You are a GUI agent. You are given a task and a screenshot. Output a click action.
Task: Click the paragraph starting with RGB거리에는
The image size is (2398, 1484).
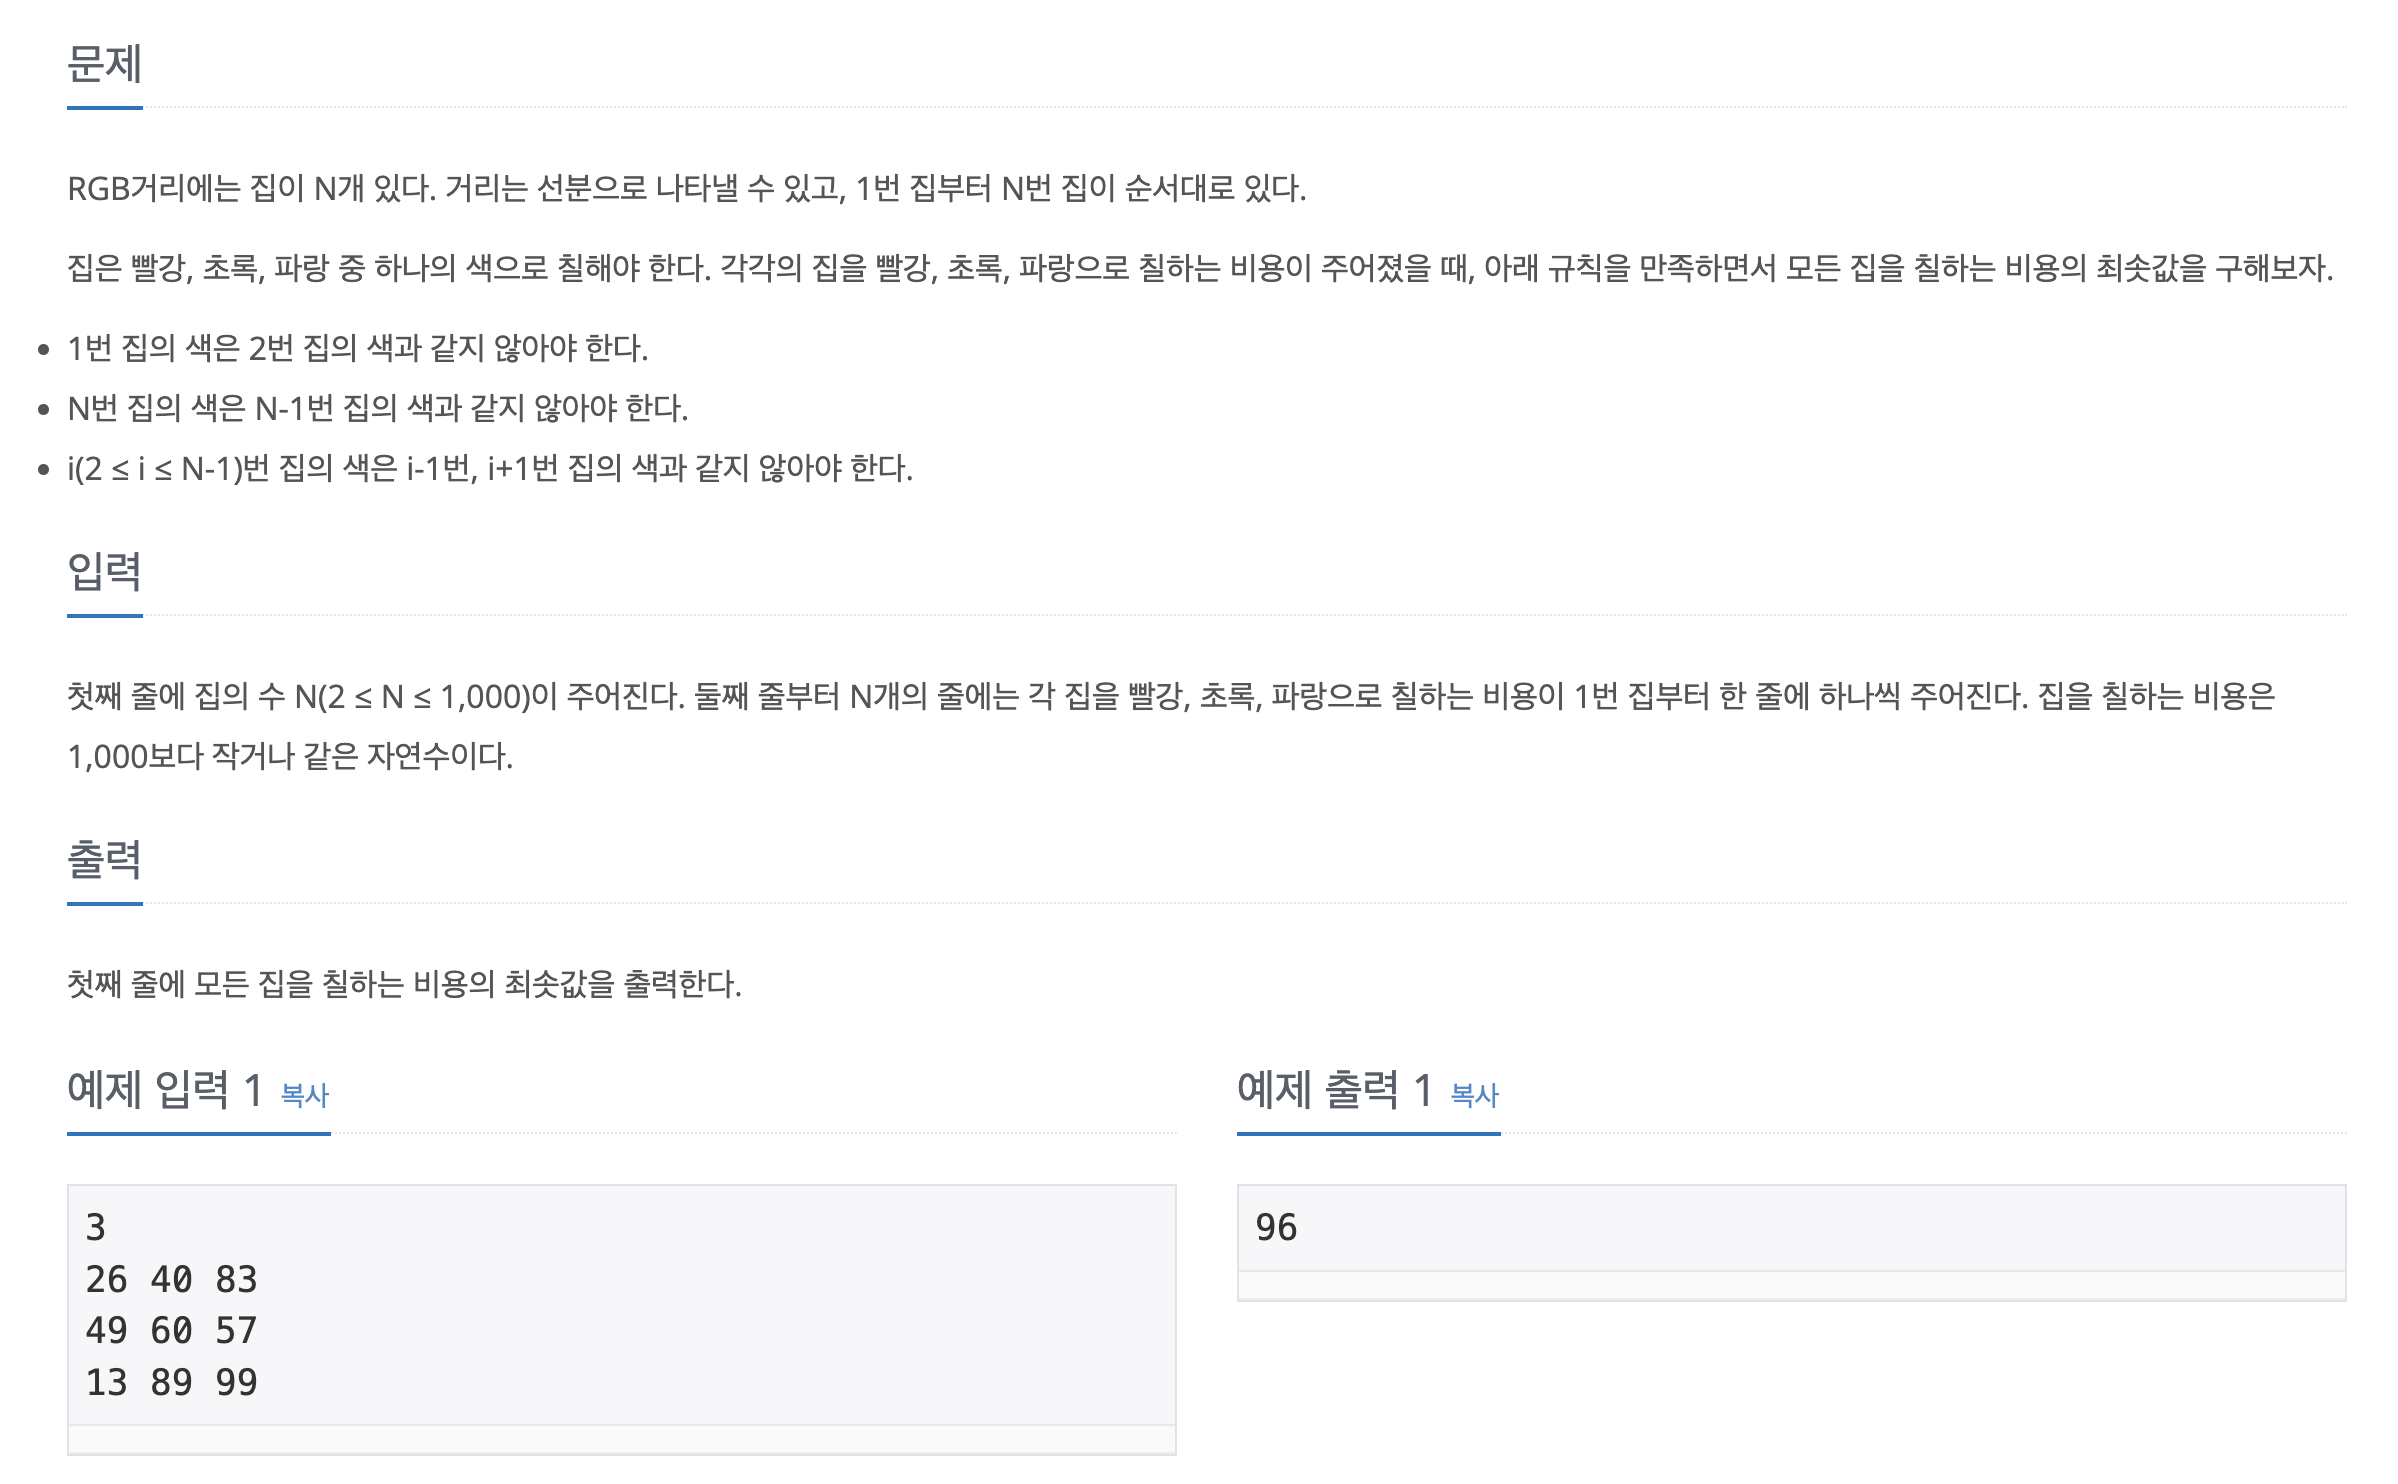(x=687, y=188)
